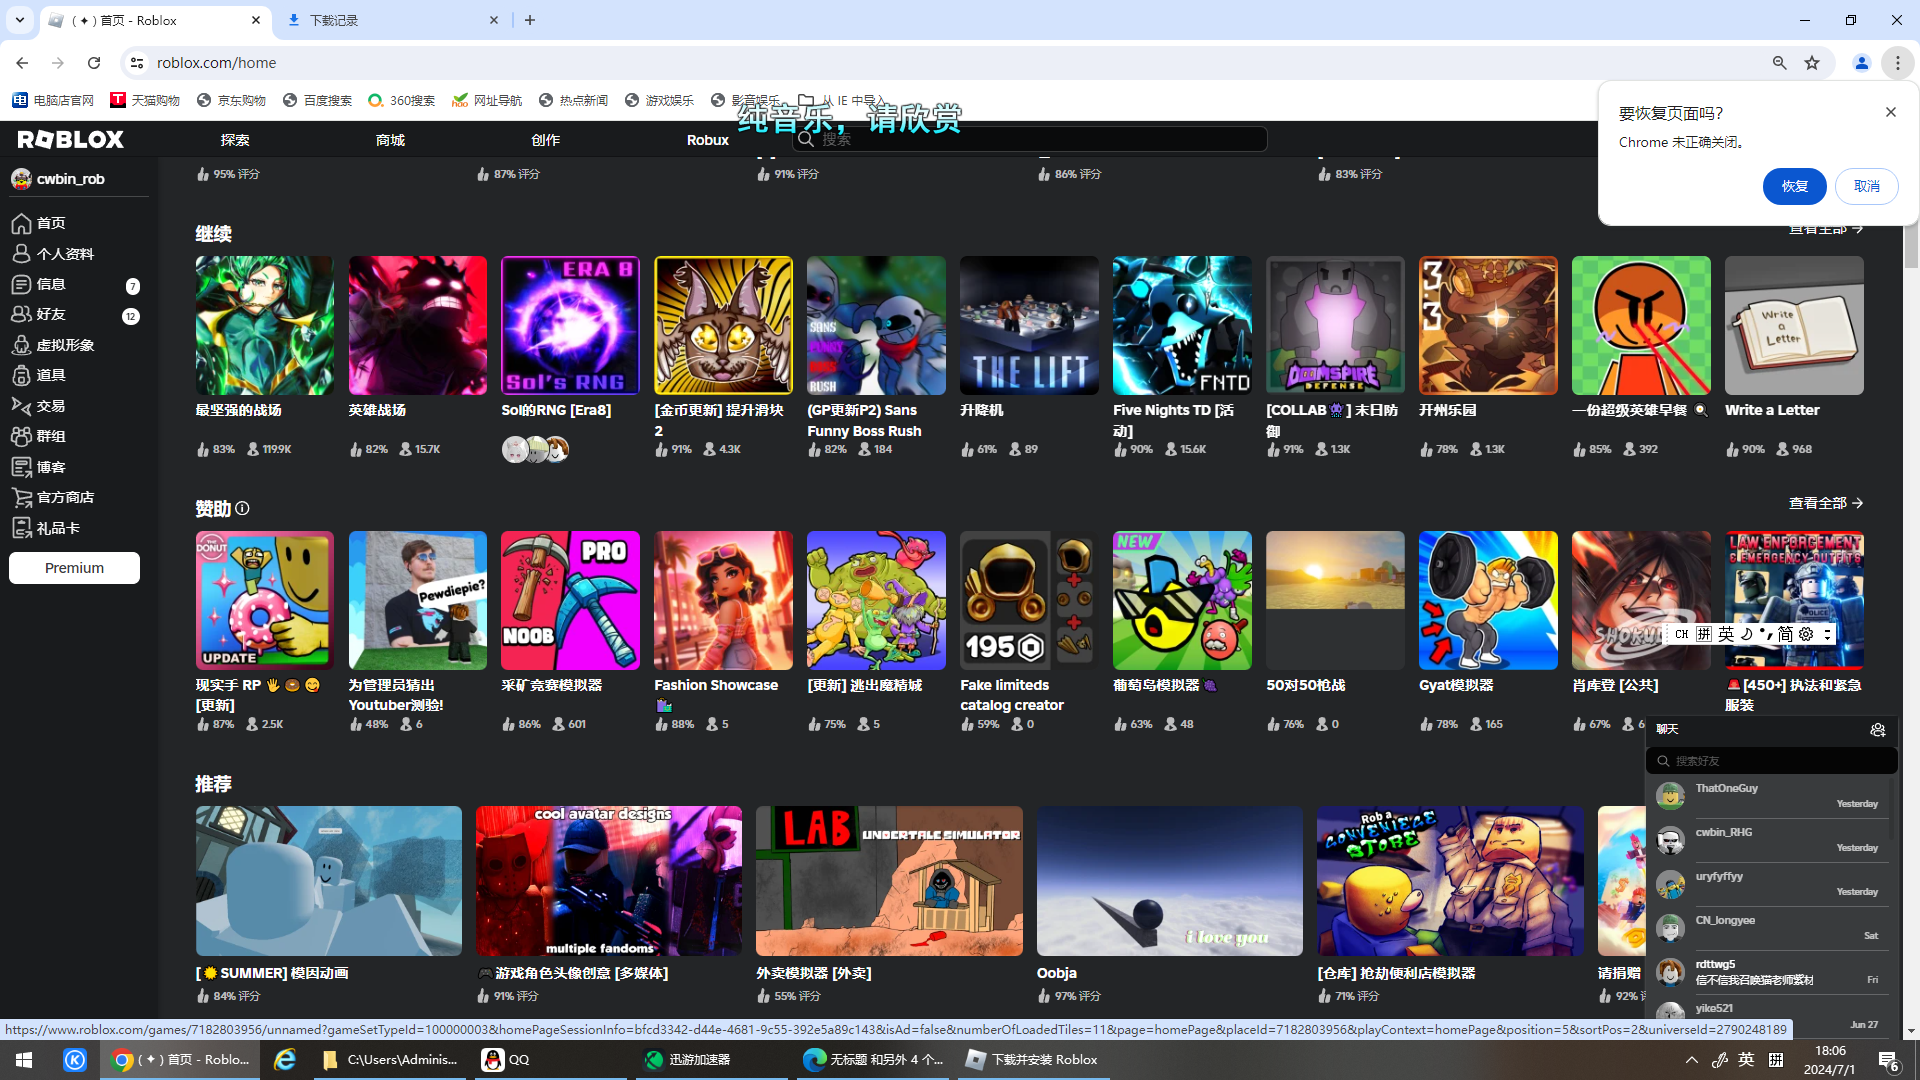Open 博客 blog in sidebar
Viewport: 1920px width, 1080px height.
click(40, 467)
